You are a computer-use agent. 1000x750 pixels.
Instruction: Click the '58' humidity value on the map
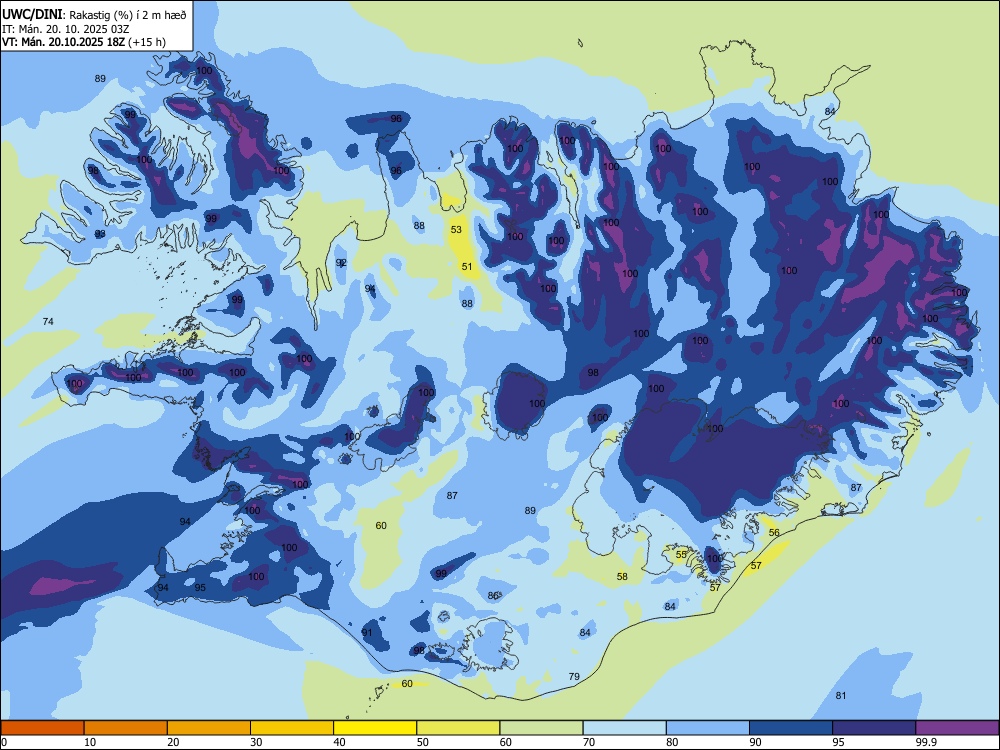[622, 577]
